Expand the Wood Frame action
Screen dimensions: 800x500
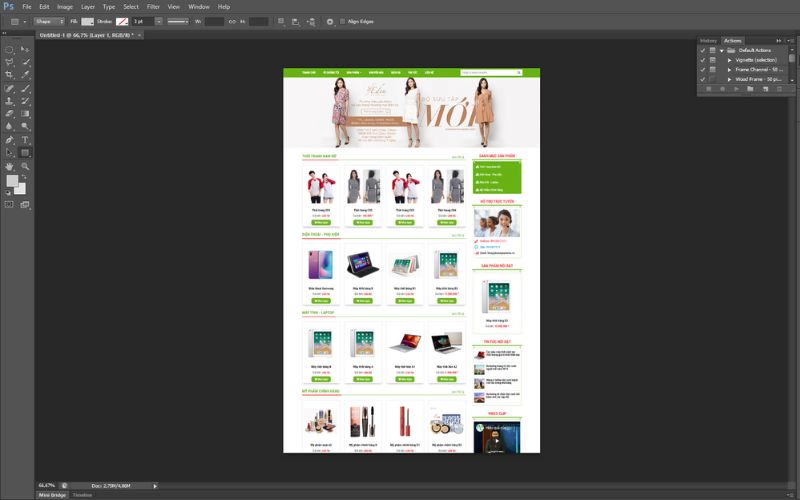point(729,79)
